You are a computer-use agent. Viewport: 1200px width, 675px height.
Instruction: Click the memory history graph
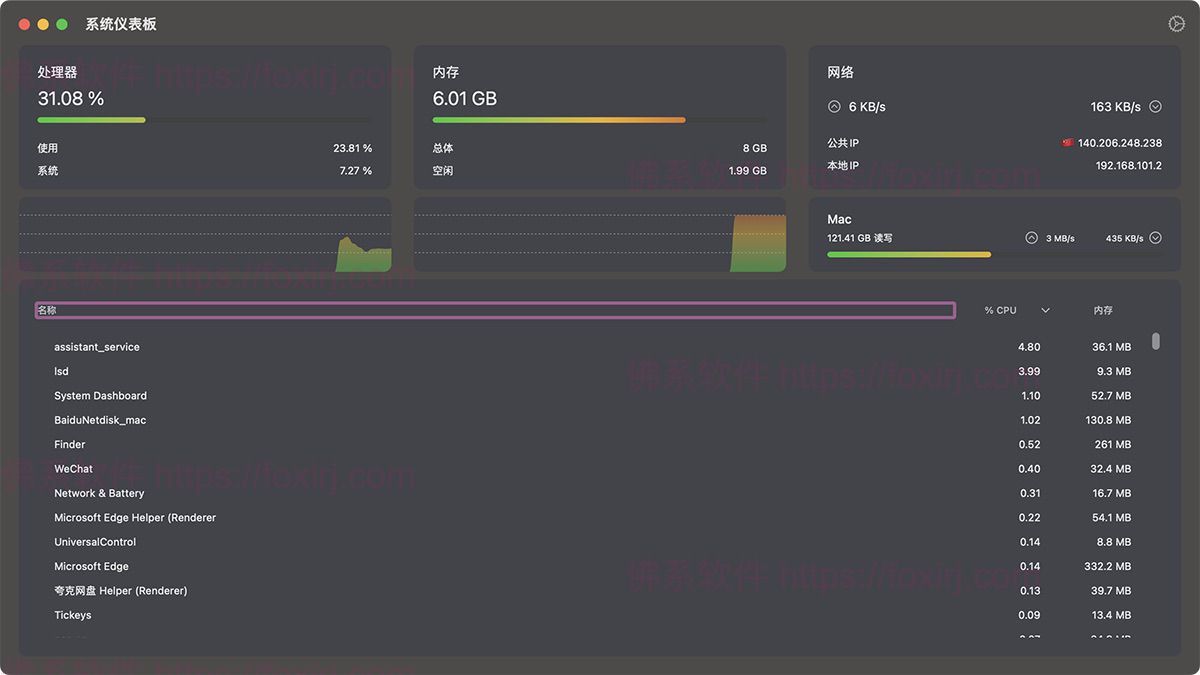600,235
